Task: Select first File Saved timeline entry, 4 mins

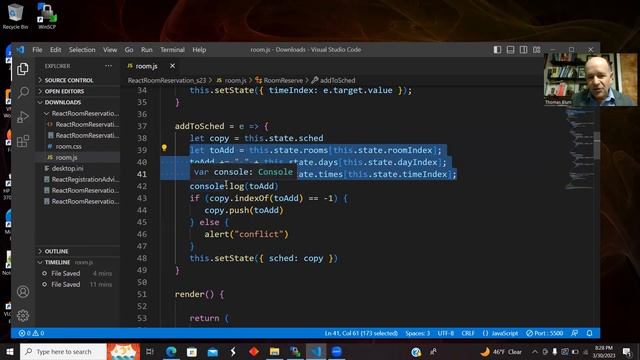Action: click(78, 273)
